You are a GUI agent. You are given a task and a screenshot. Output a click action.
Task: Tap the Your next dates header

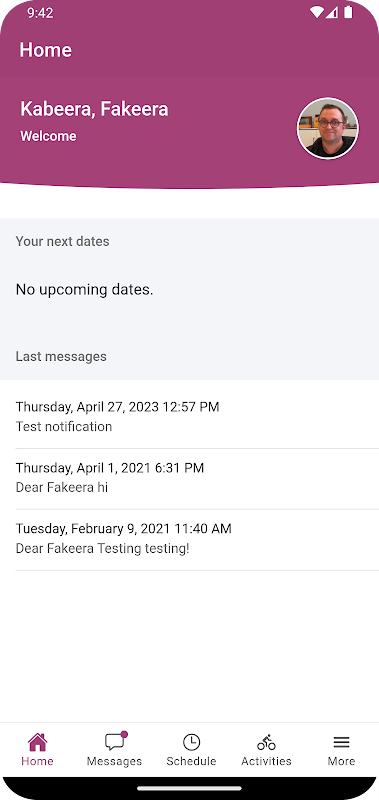pyautogui.click(x=62, y=241)
